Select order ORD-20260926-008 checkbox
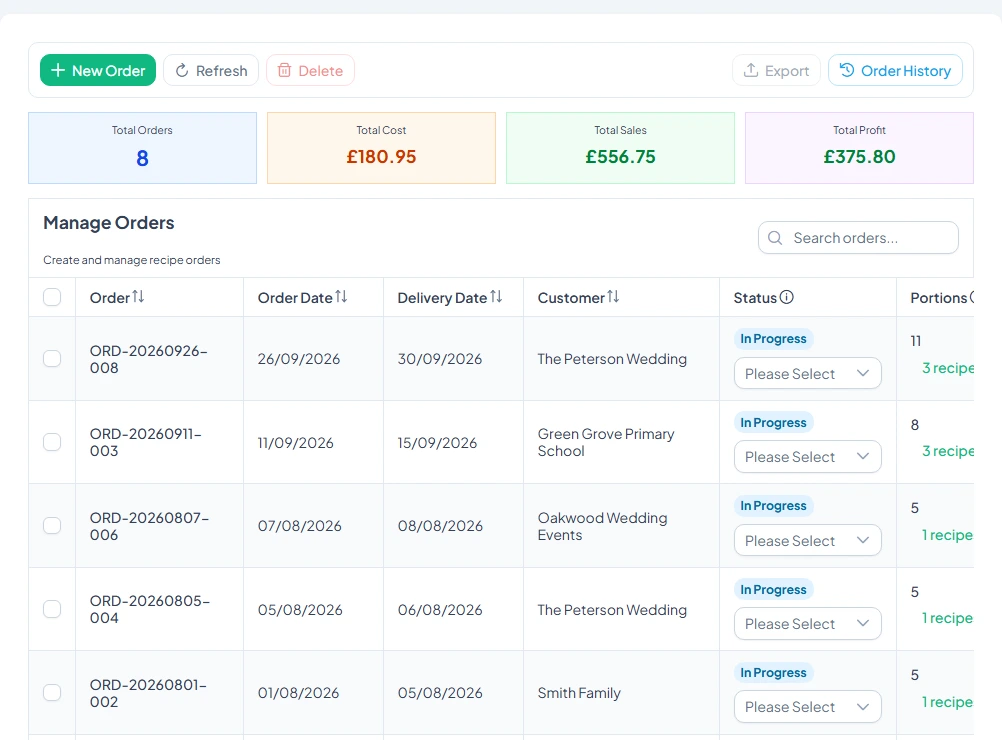The height and width of the screenshot is (740, 1002). point(52,358)
